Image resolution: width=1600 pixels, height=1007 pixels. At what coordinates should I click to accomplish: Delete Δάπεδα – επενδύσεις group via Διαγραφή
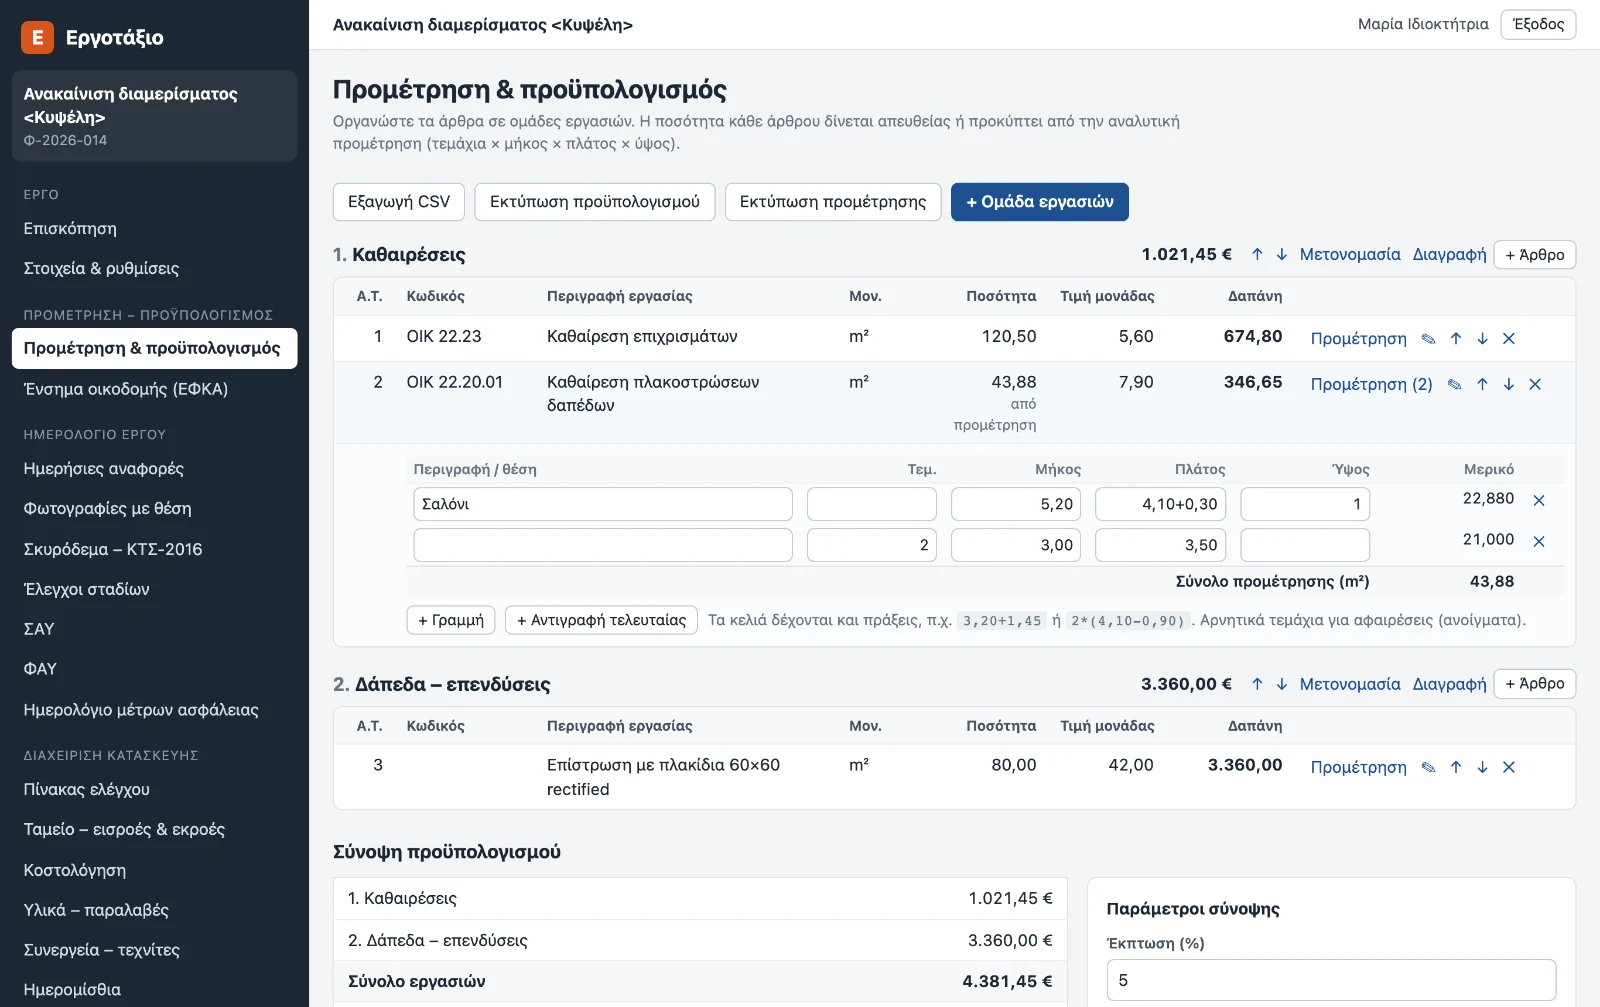1449,684
